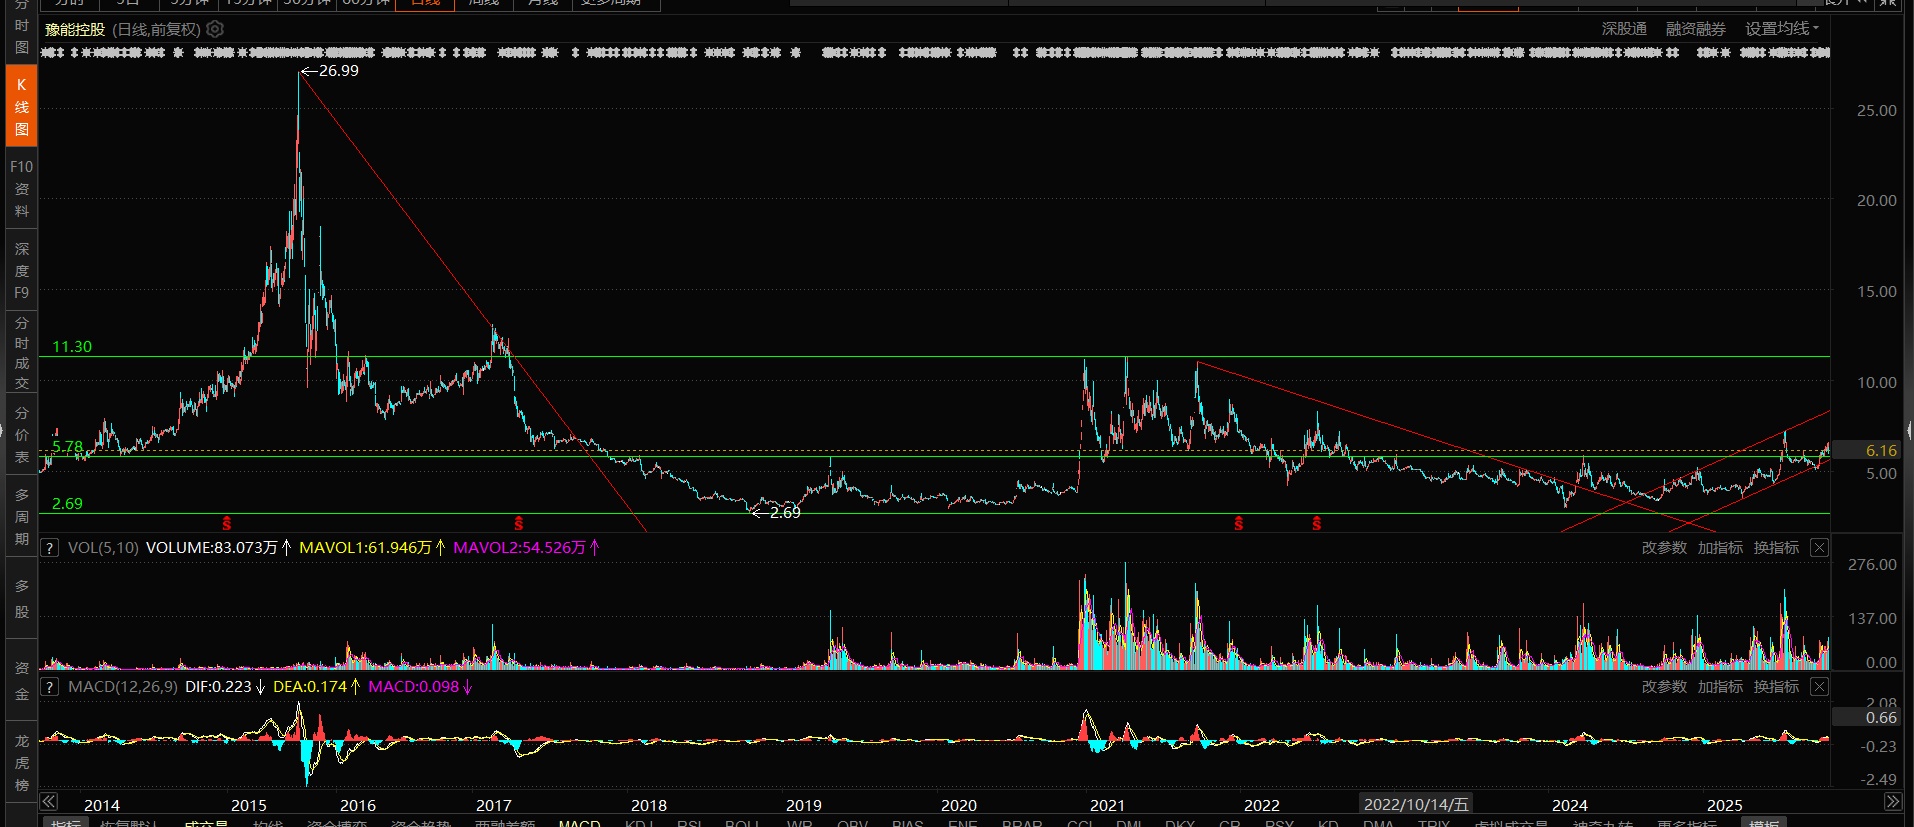Select the MACD indicator tab at bottom
The height and width of the screenshot is (827, 1914).
[579, 823]
